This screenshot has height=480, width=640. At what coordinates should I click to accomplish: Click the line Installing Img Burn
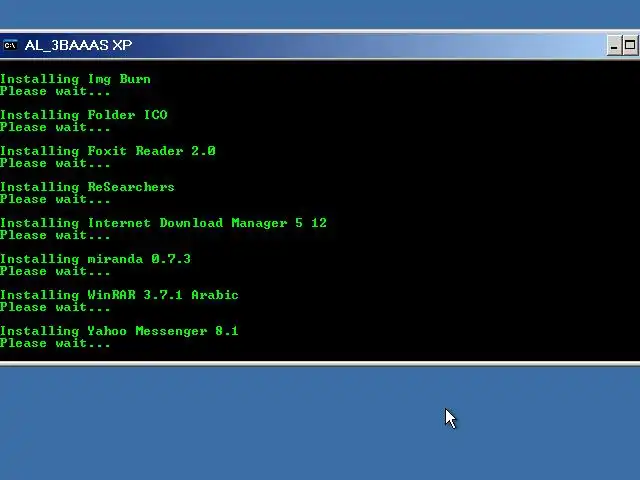pyautogui.click(x=76, y=79)
